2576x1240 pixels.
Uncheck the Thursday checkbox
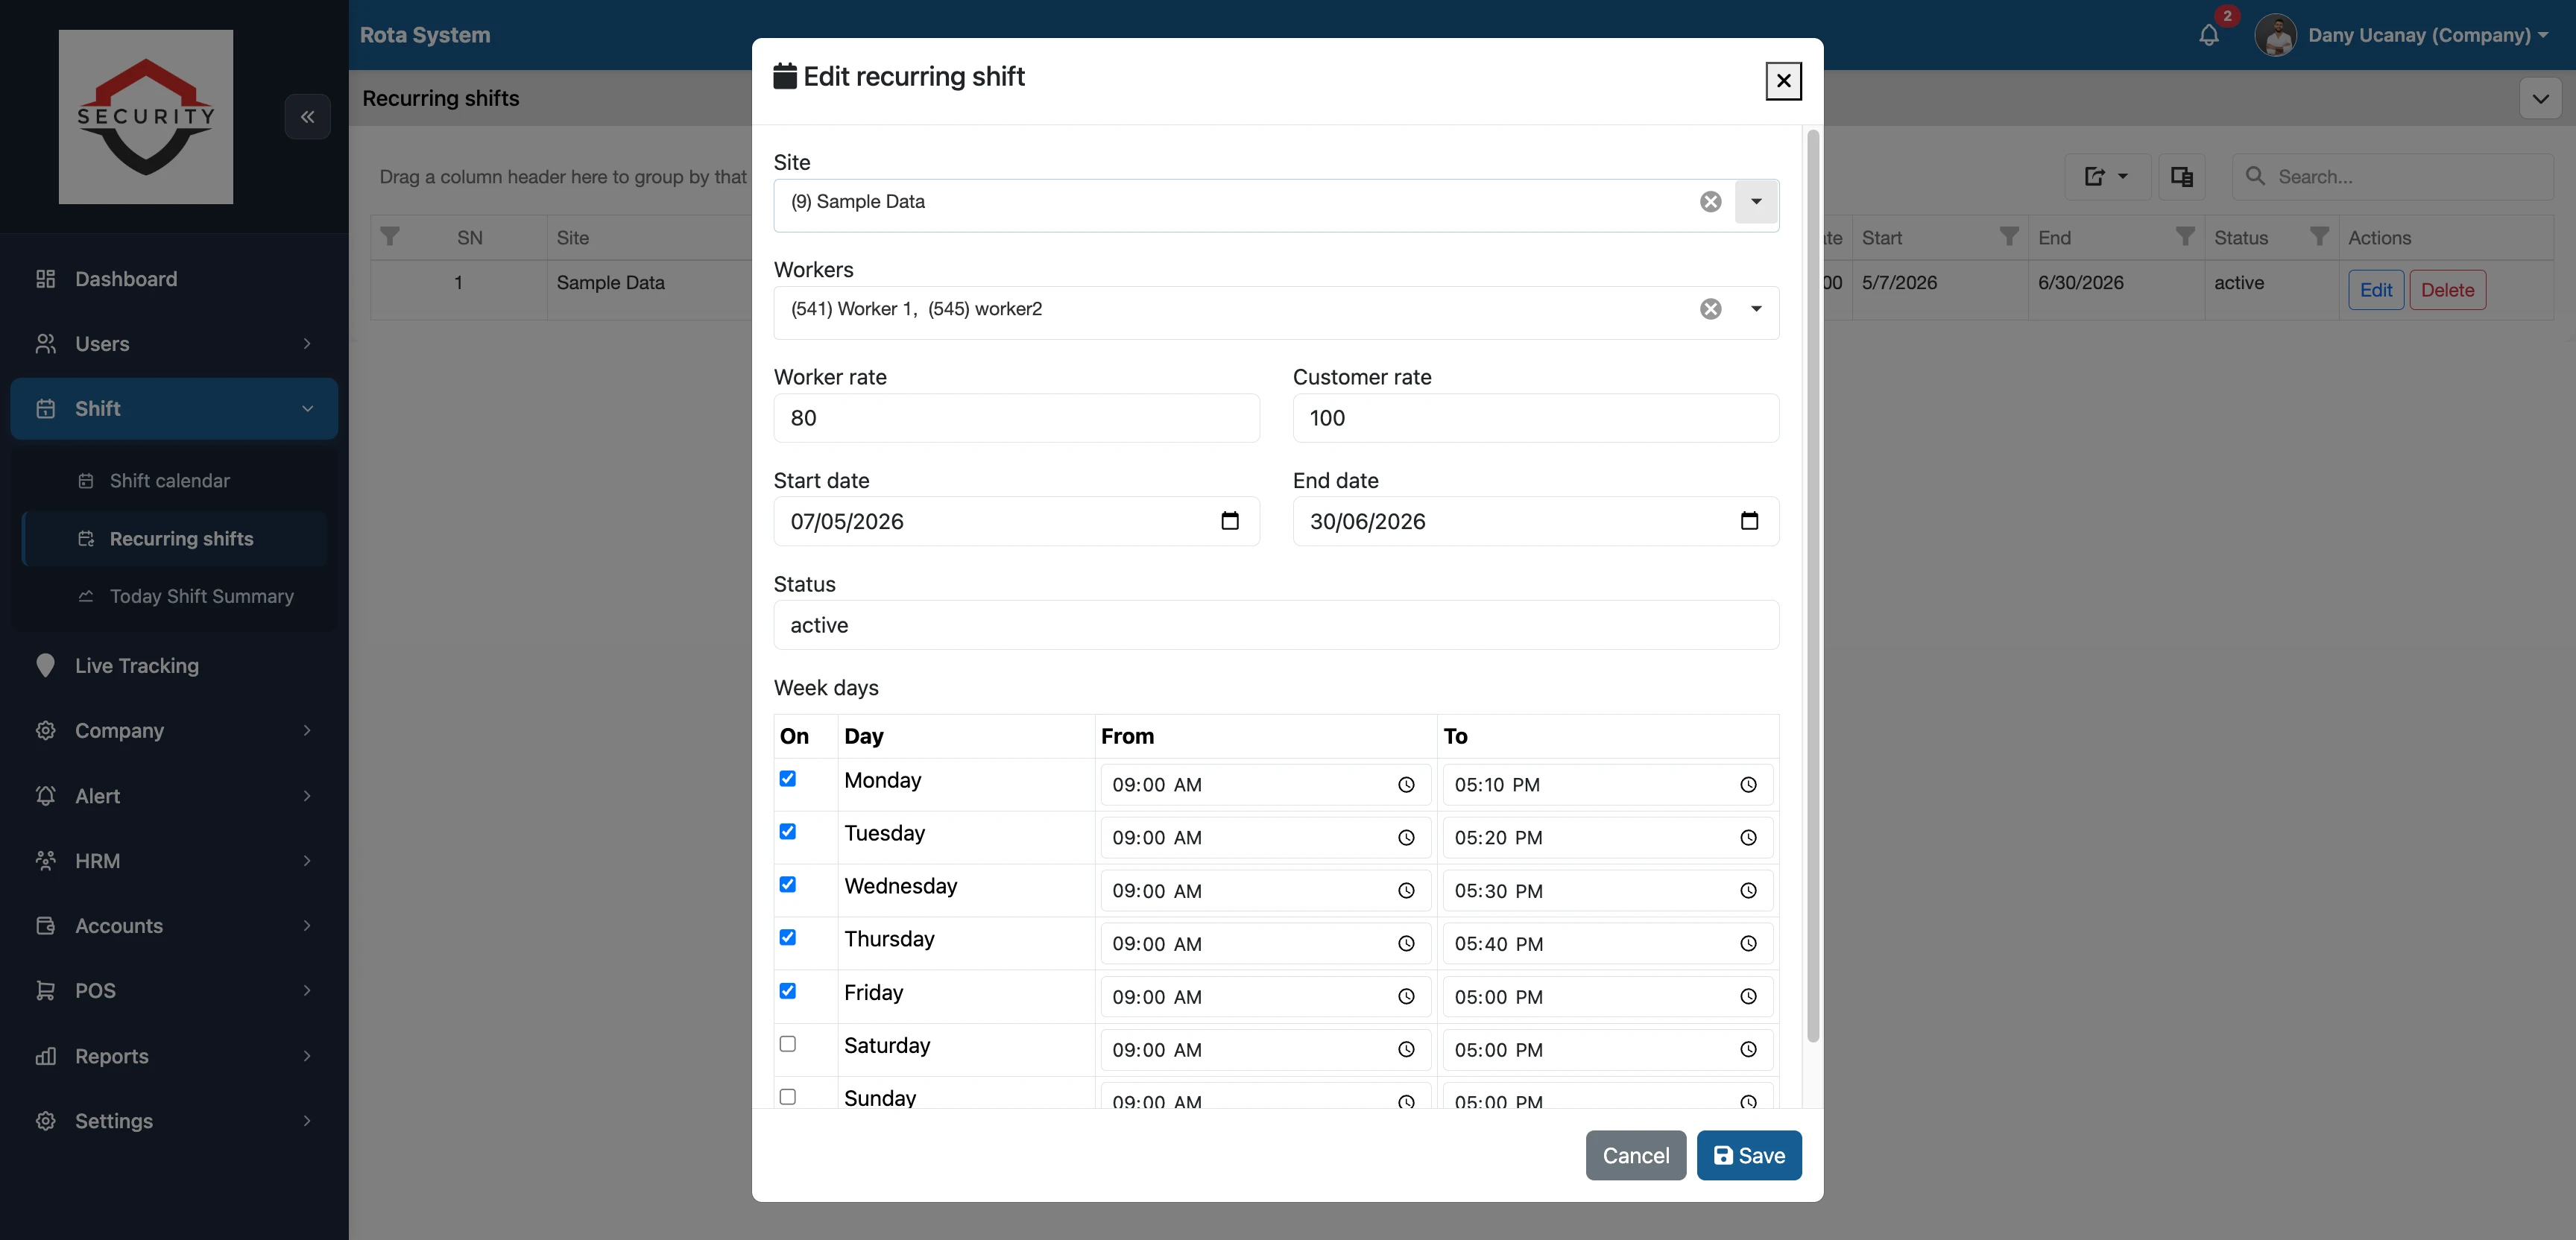tap(788, 938)
